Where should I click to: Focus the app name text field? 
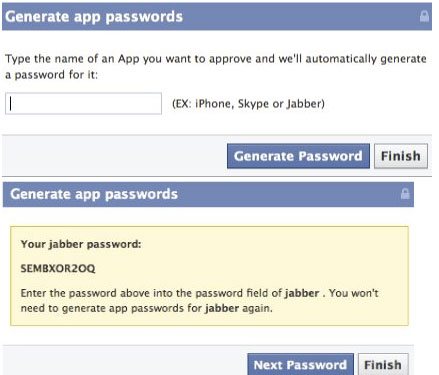point(83,104)
